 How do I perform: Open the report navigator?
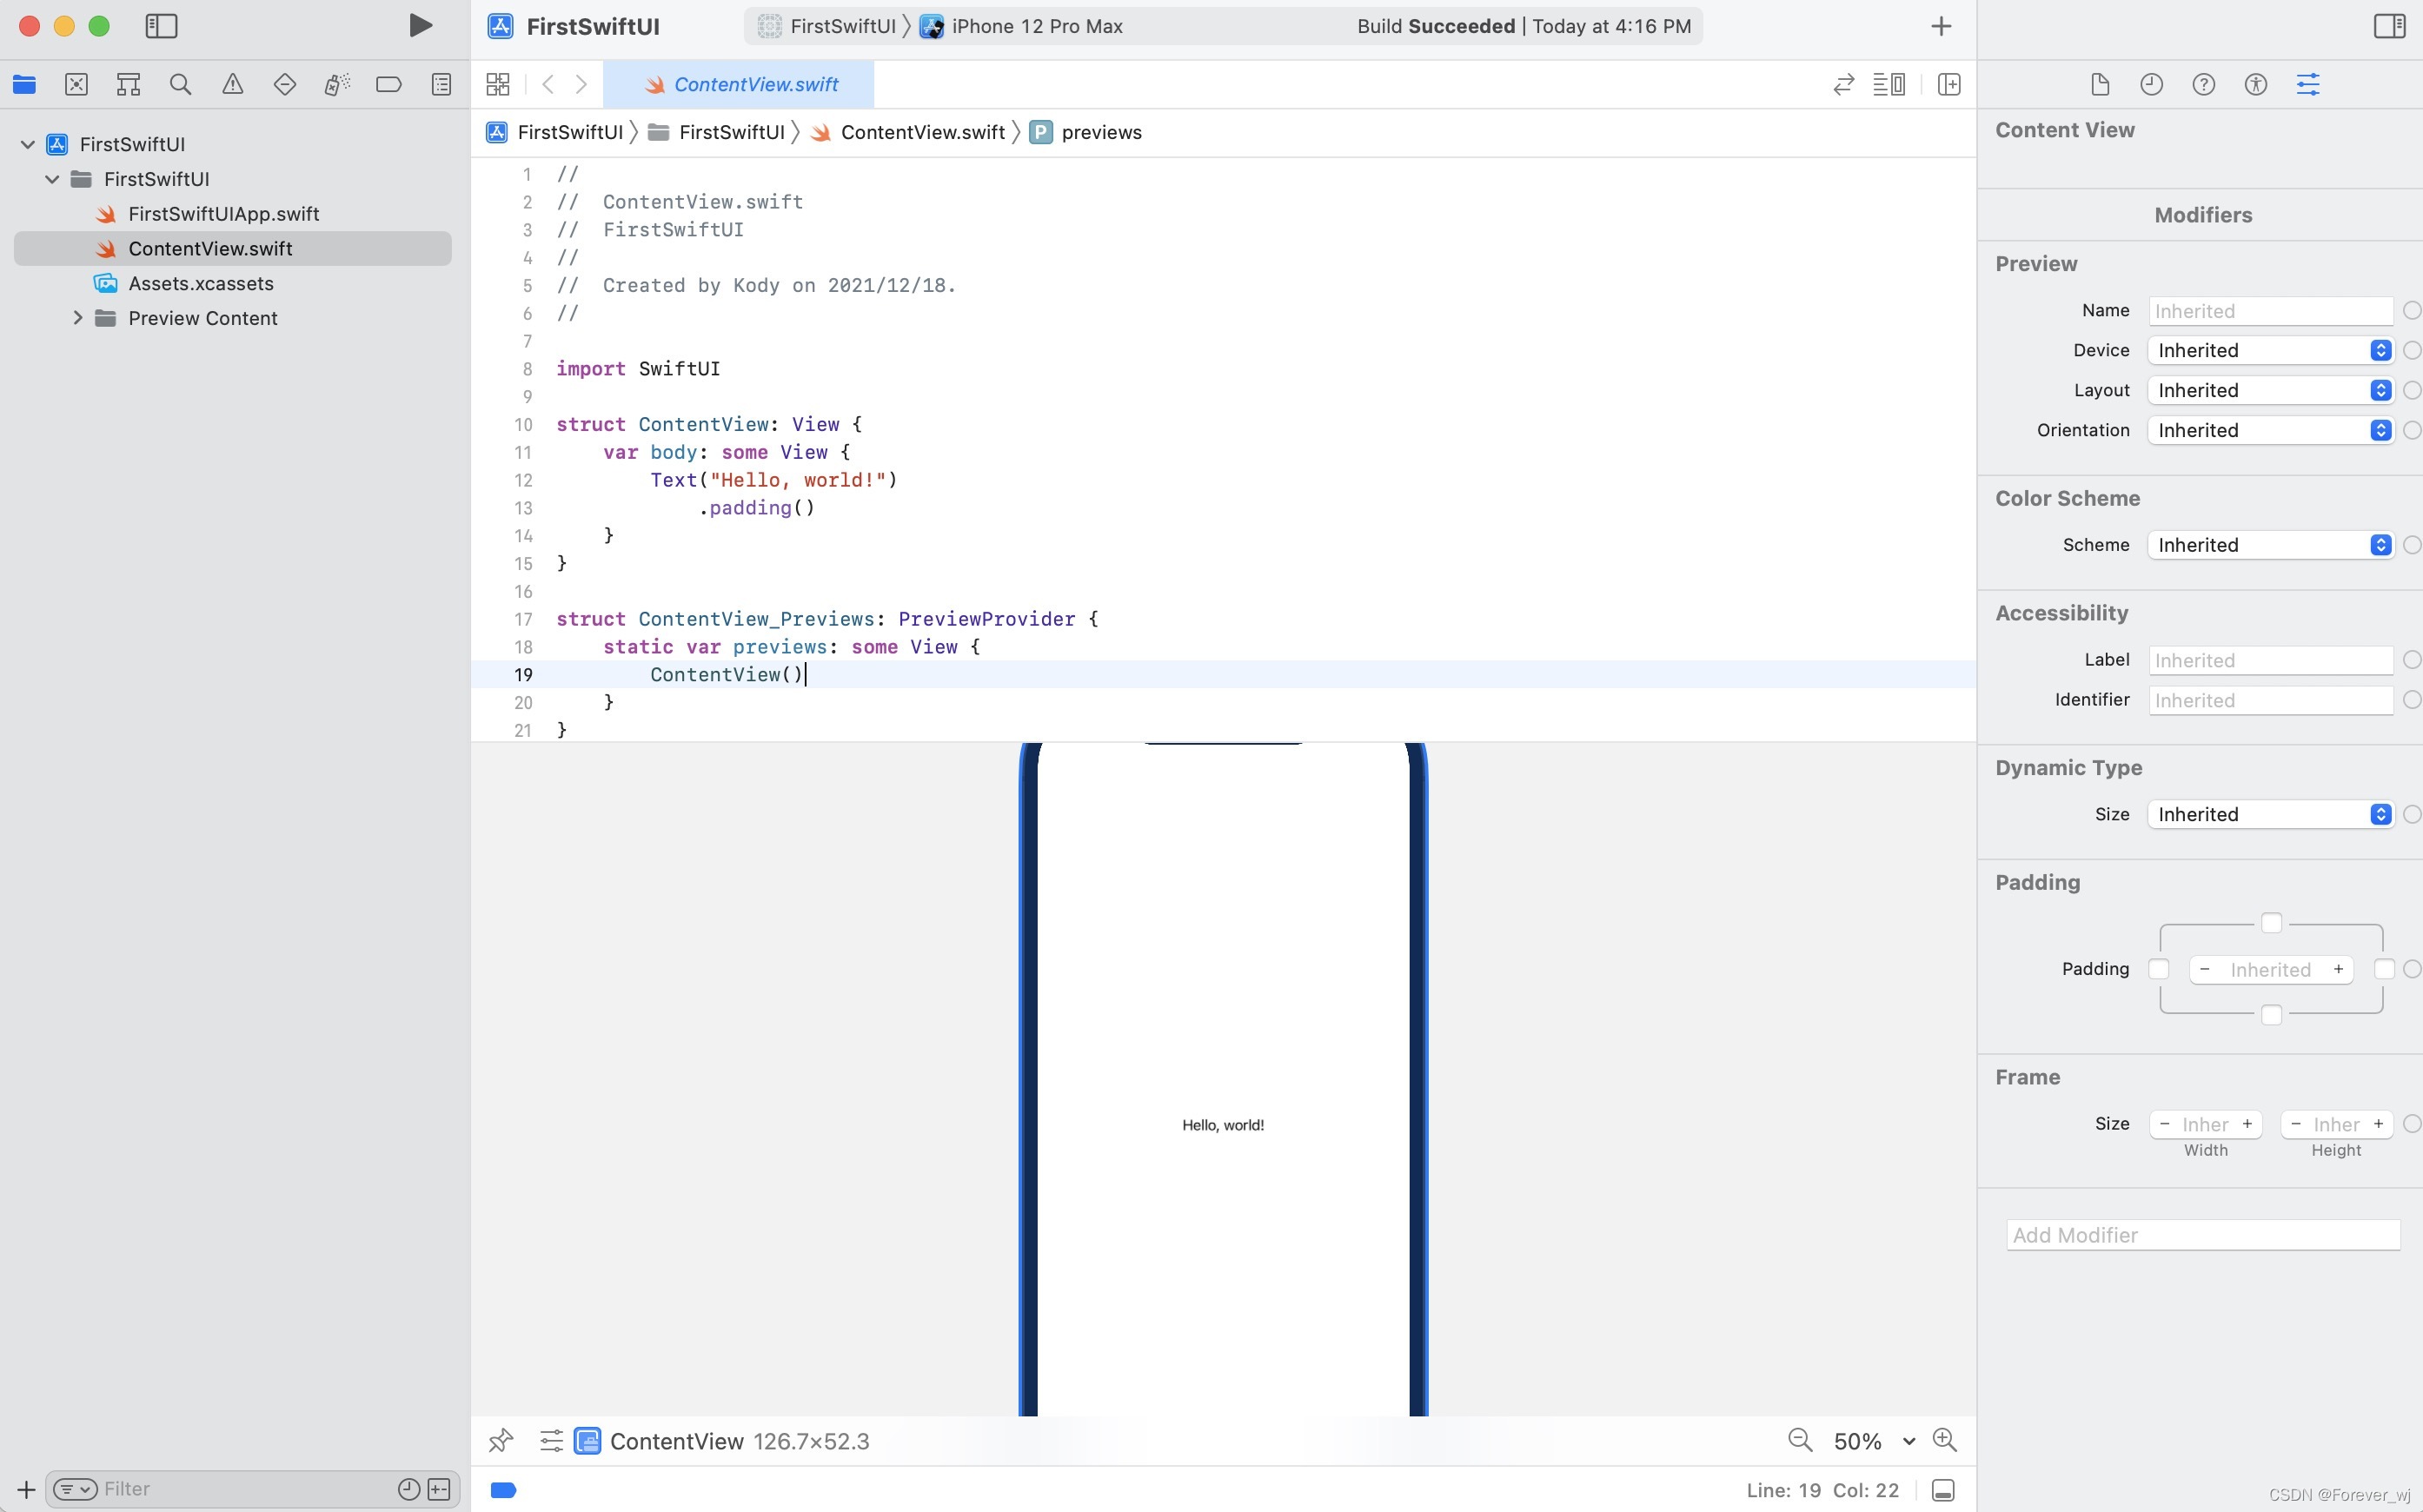point(441,85)
